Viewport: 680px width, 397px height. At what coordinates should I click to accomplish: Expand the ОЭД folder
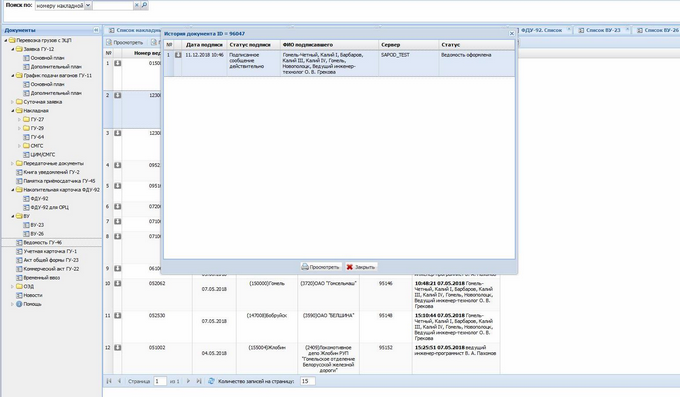(13, 286)
